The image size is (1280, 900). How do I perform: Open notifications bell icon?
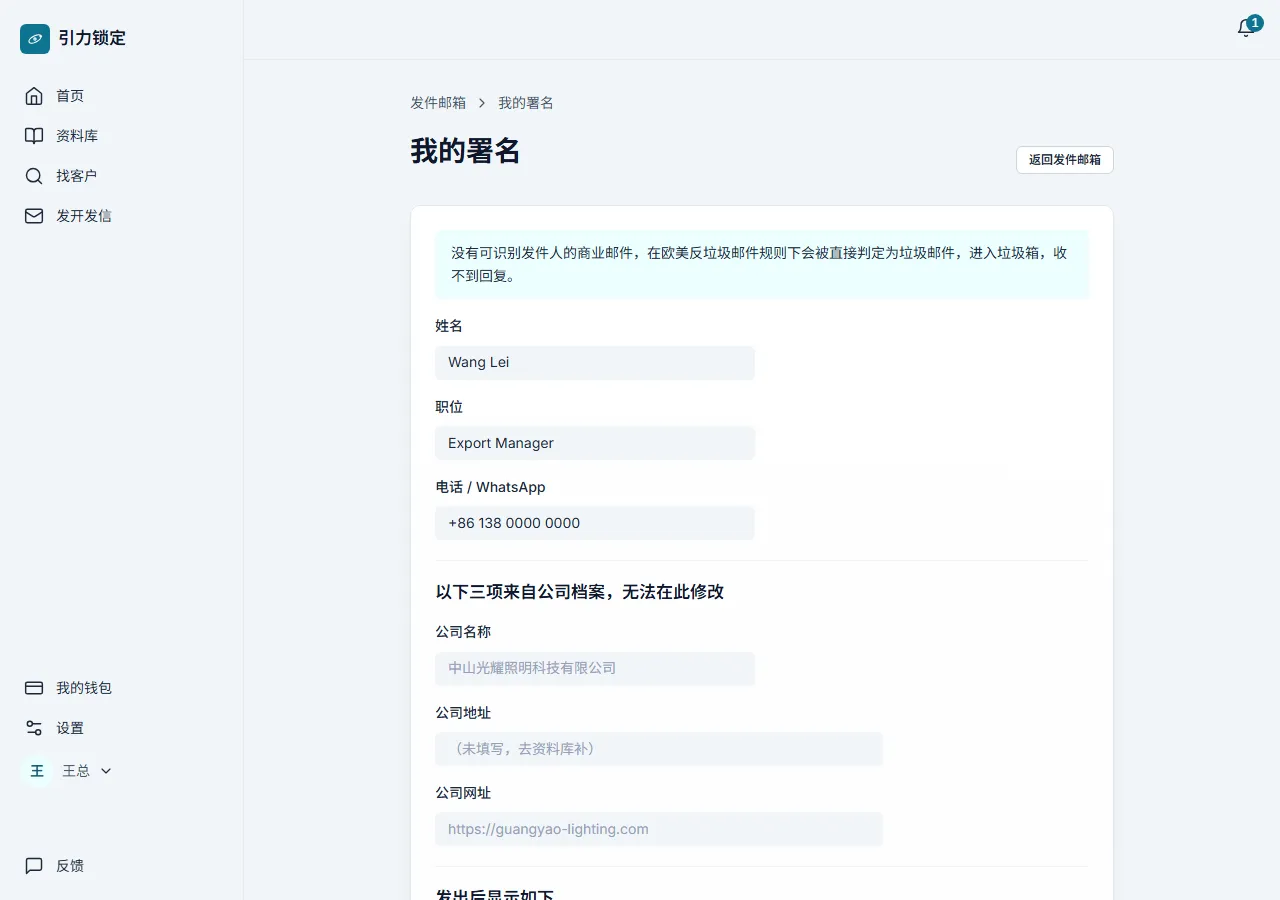click(1246, 28)
